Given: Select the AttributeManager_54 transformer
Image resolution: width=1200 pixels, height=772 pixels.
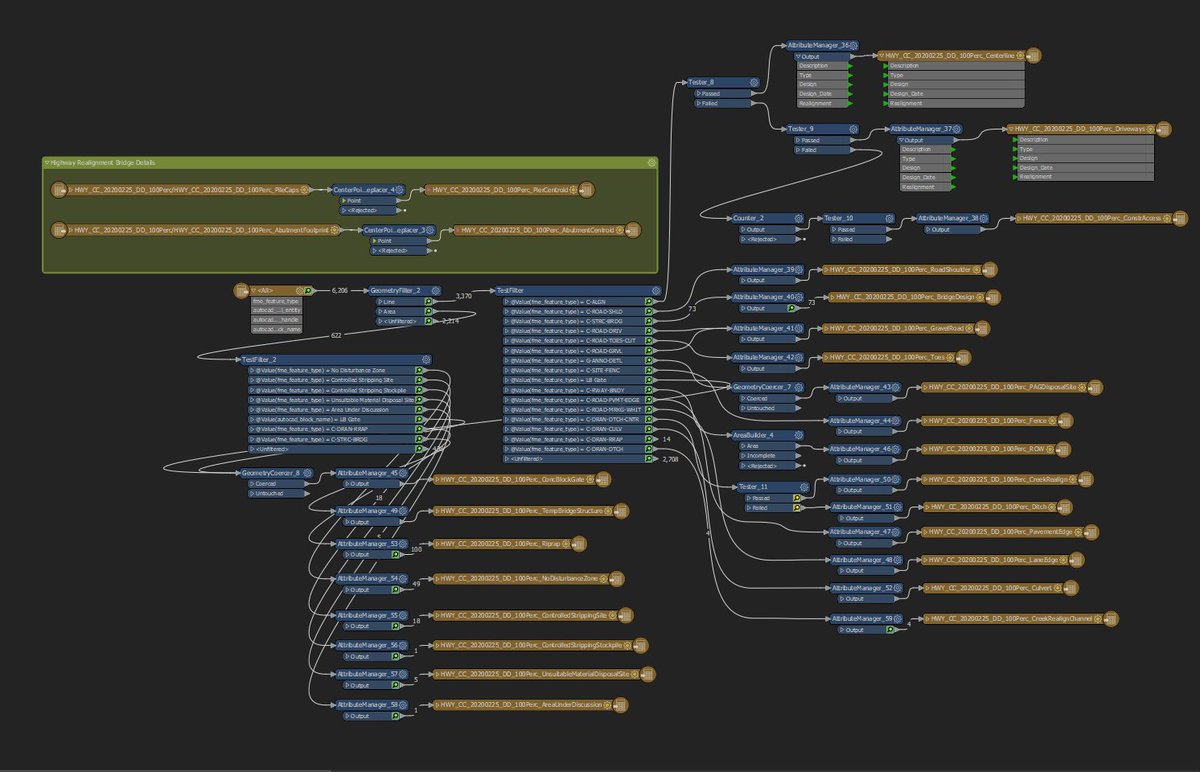Looking at the screenshot, I should click(x=371, y=578).
